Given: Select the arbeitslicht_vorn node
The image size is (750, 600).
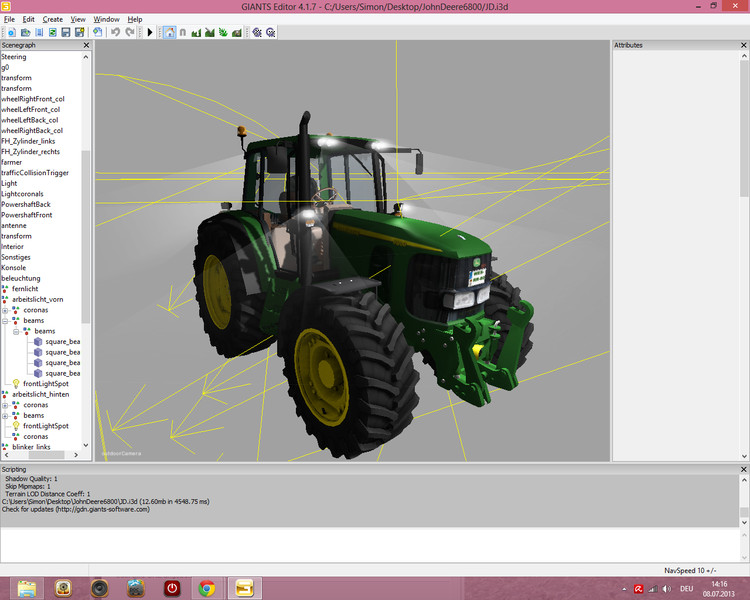Looking at the screenshot, I should [x=37, y=299].
